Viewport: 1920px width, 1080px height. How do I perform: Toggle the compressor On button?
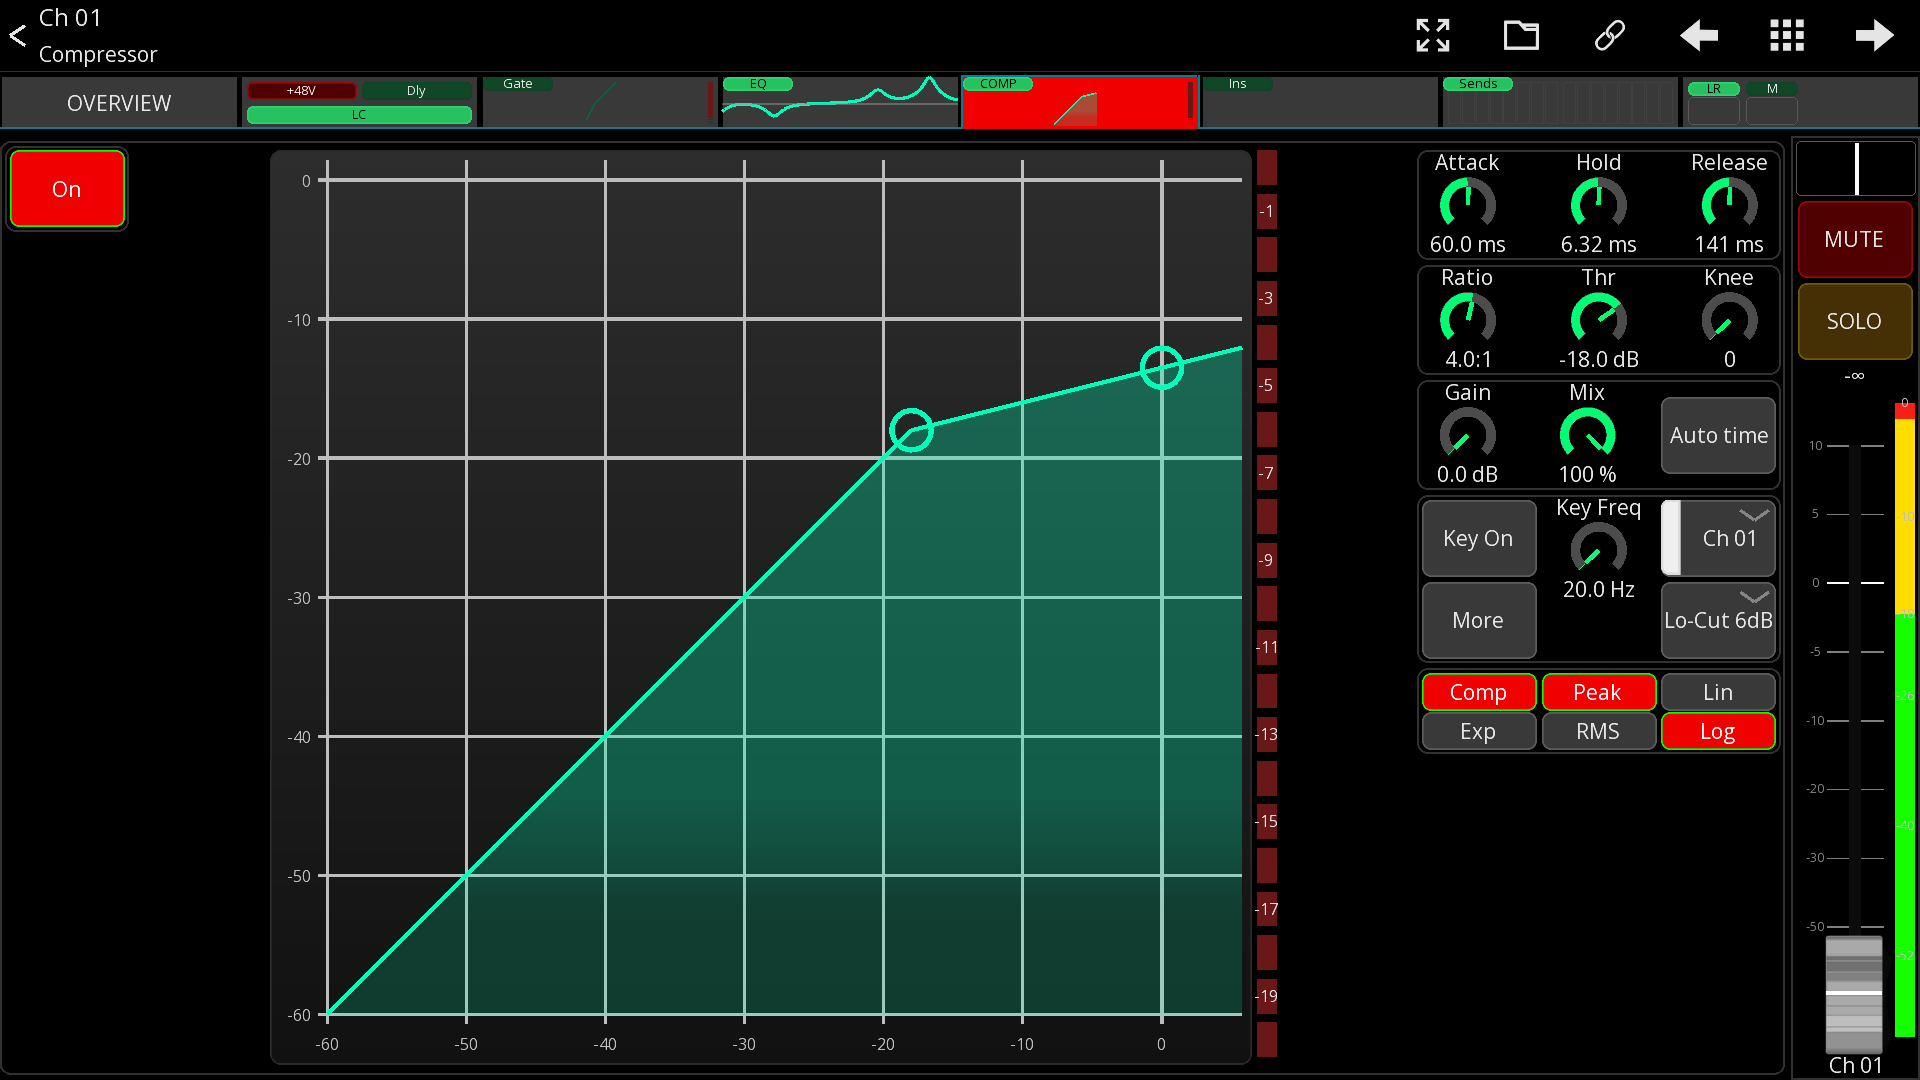pos(67,189)
